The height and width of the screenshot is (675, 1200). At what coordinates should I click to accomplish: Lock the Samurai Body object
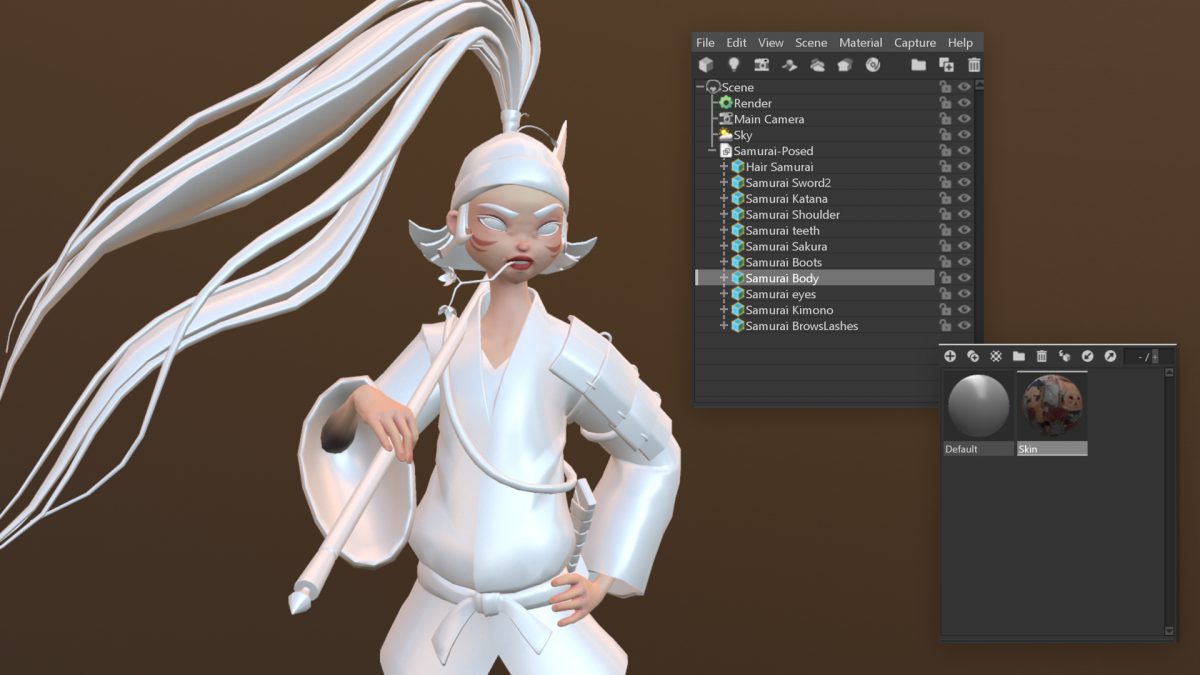coord(943,278)
